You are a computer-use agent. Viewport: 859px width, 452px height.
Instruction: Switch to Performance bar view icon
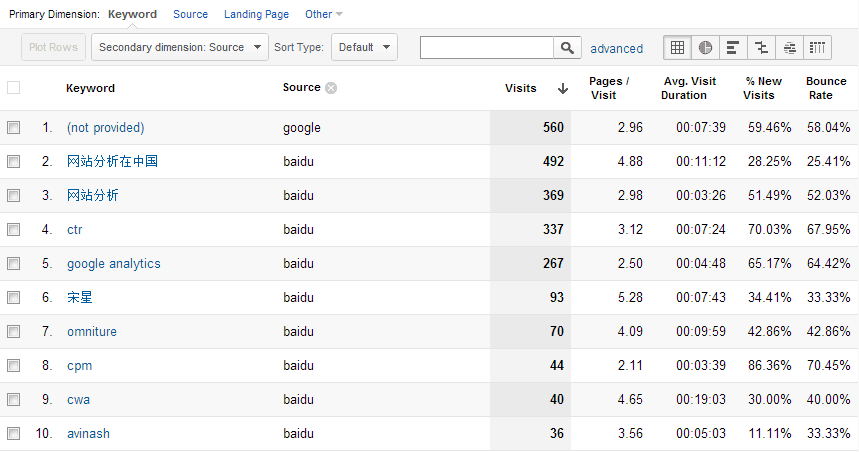(x=734, y=47)
